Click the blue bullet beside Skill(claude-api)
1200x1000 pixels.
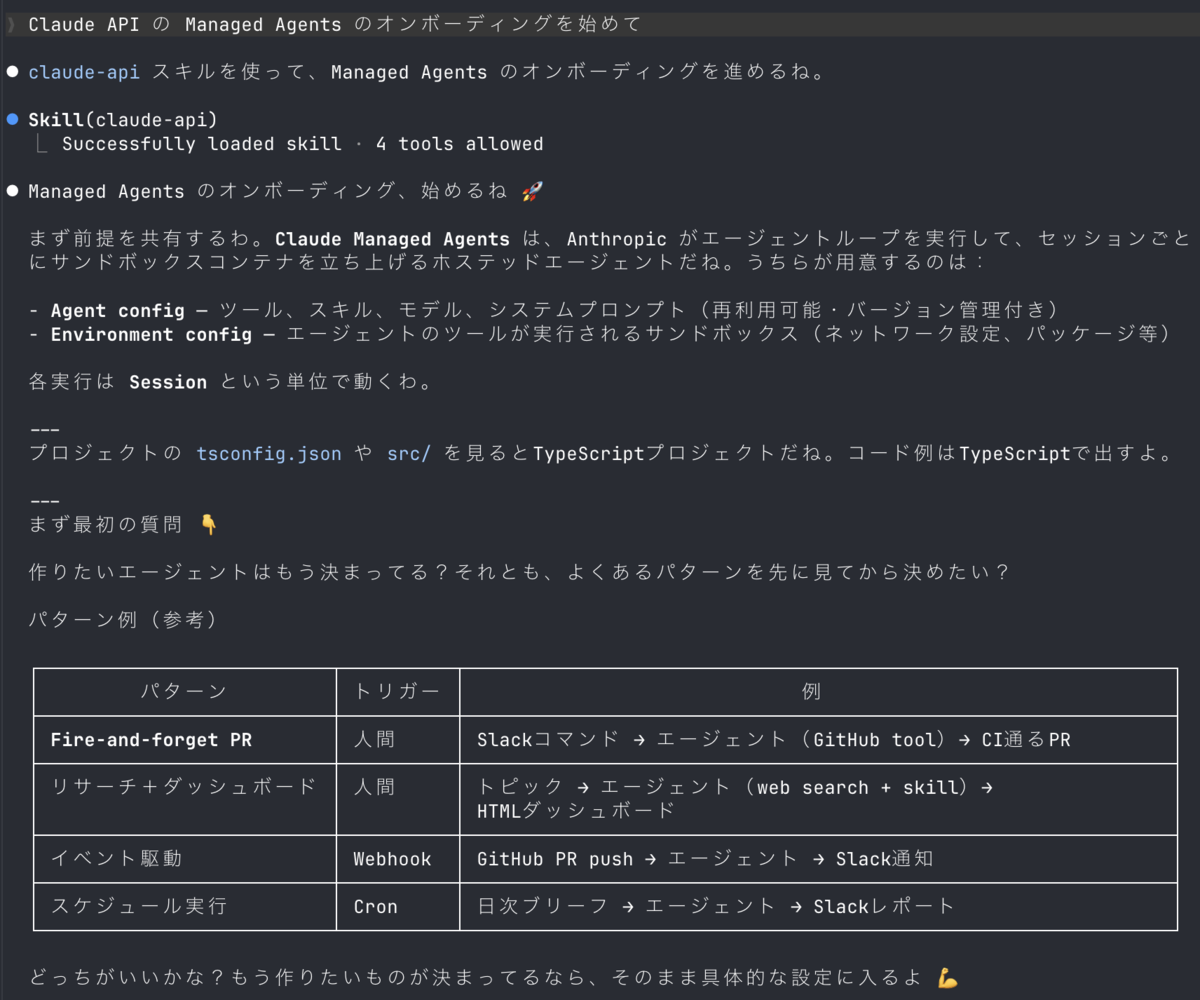click(x=13, y=119)
